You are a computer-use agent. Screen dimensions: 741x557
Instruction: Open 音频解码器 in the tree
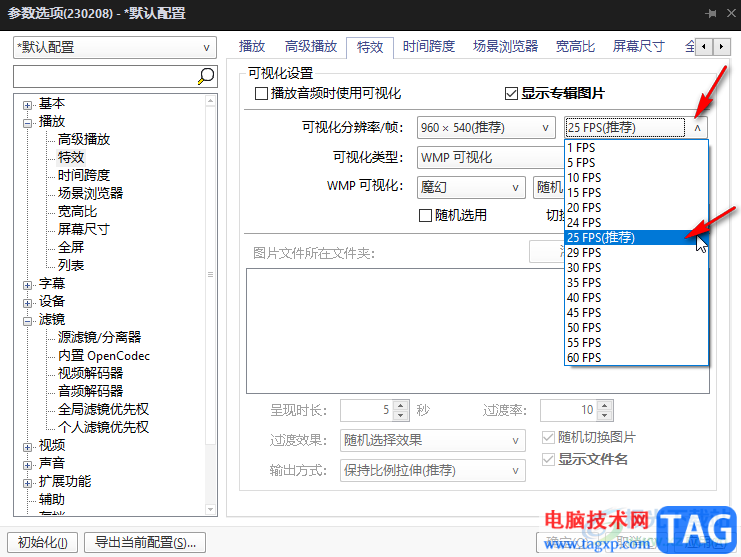(x=90, y=391)
